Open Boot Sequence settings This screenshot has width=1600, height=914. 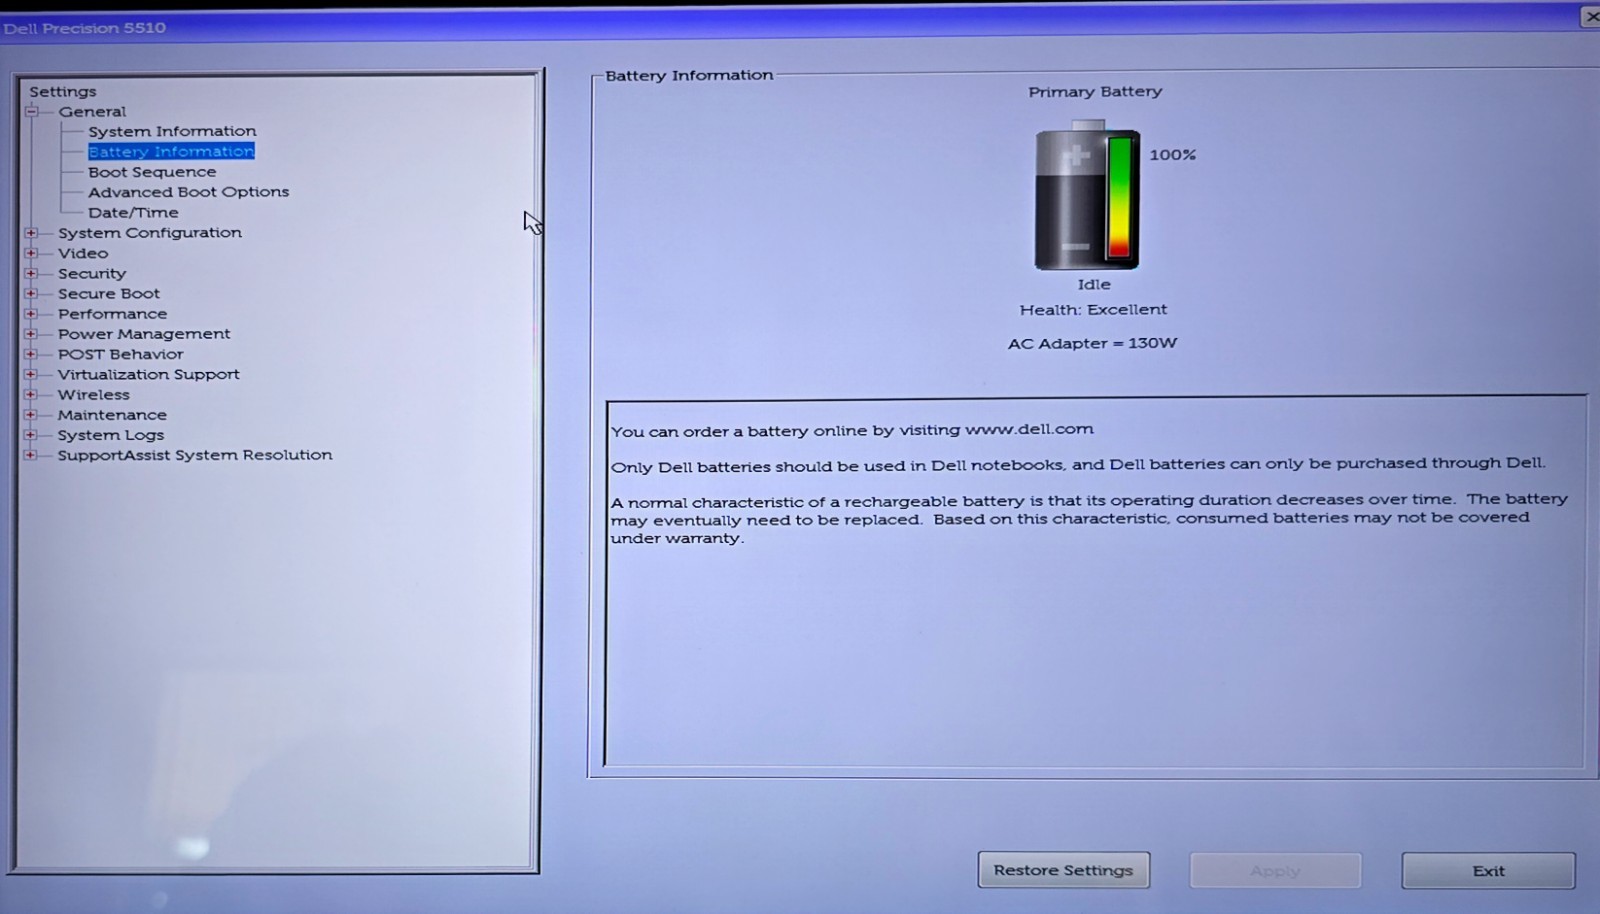click(x=152, y=172)
